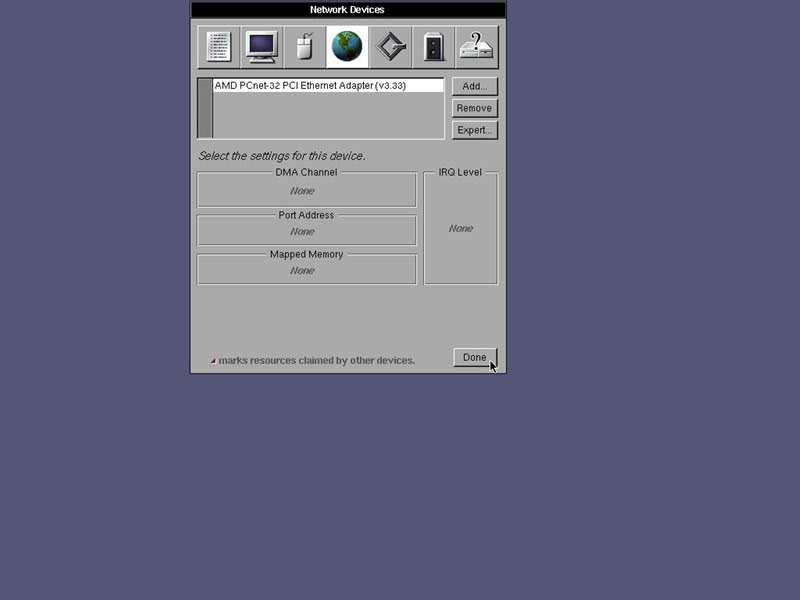800x600 pixels.
Task: Select the speaker audio devices icon
Action: coord(433,47)
